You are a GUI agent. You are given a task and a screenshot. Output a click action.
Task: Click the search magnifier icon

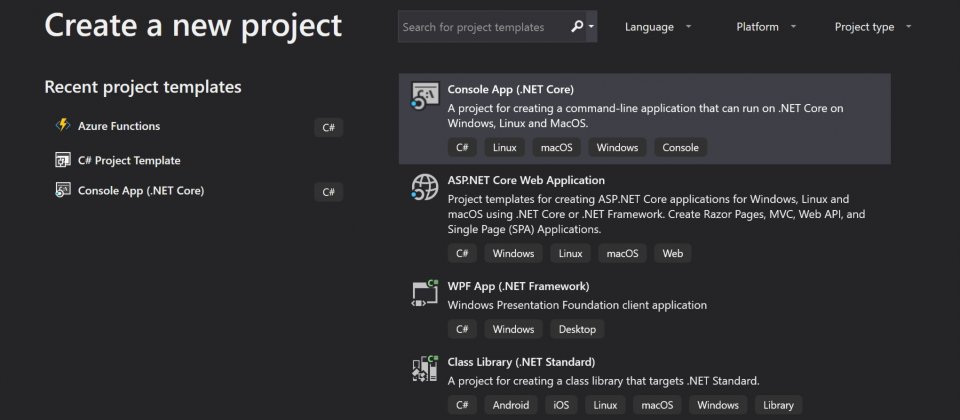[x=577, y=26]
